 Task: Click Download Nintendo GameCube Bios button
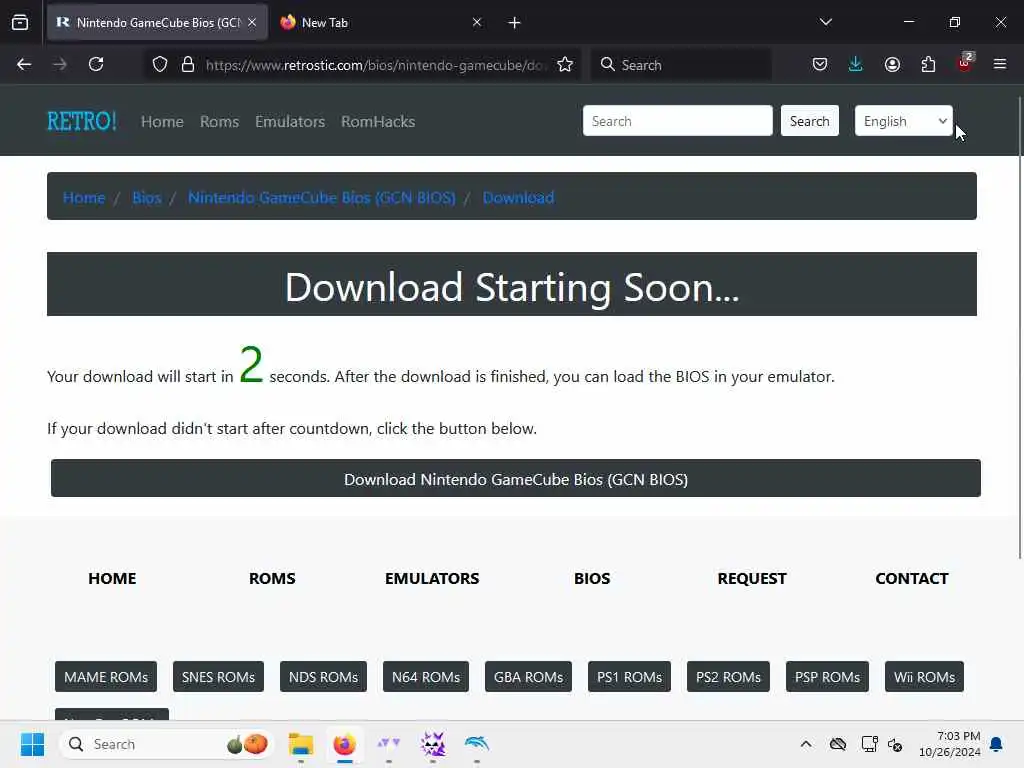(516, 479)
